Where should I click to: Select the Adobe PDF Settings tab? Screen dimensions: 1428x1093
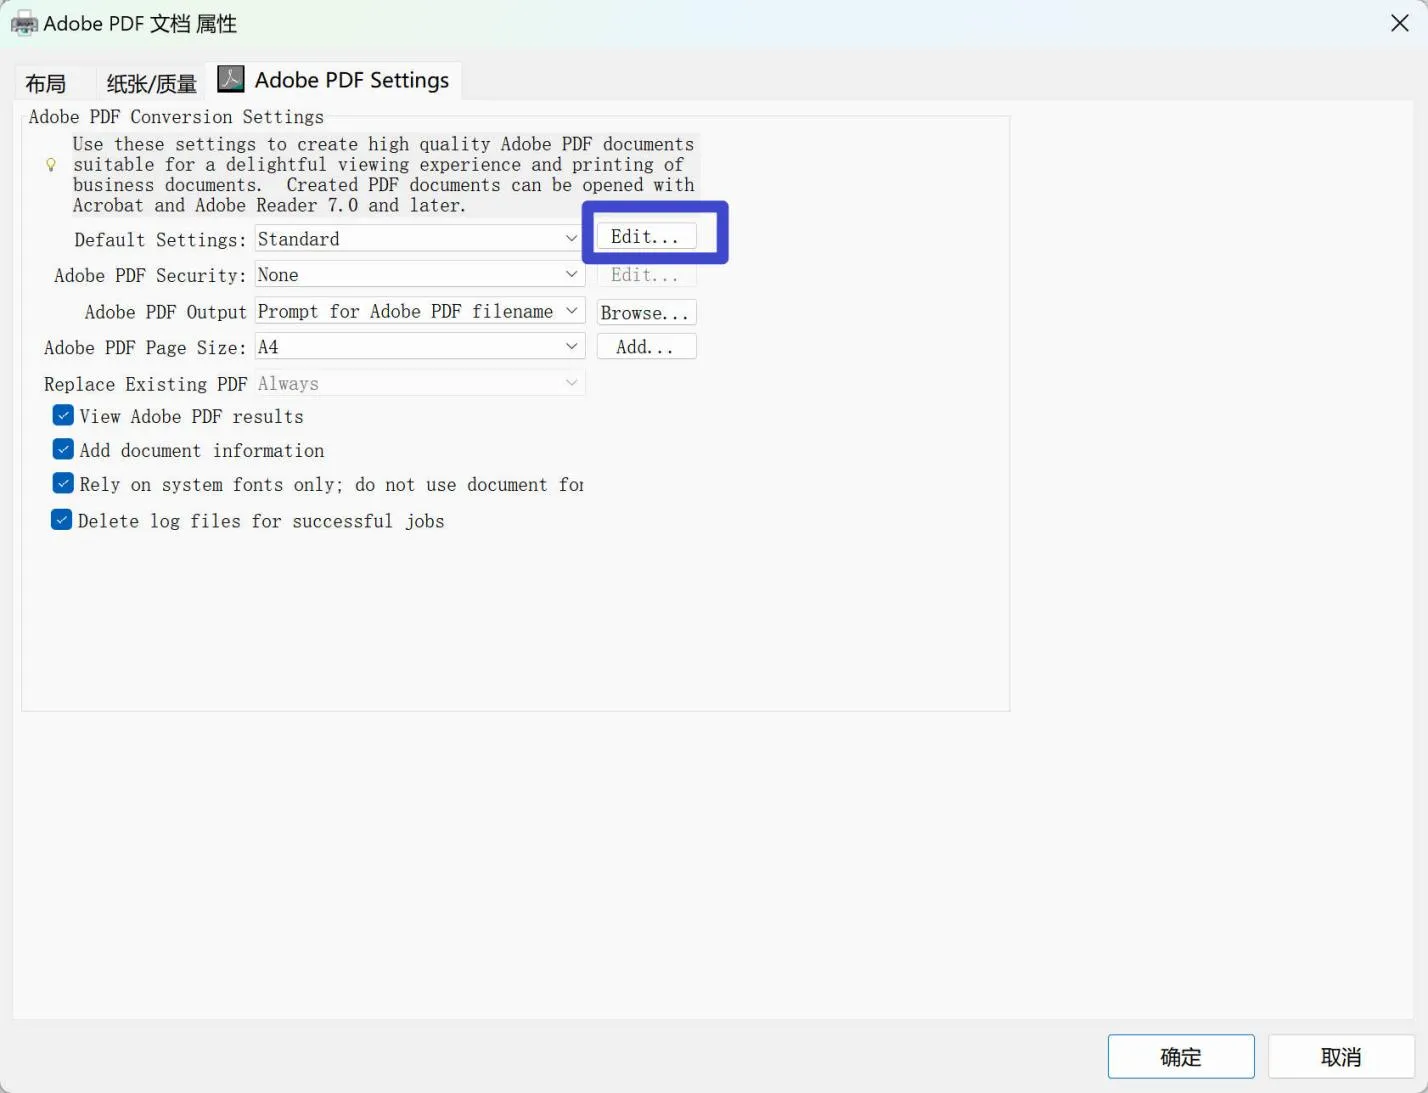(350, 79)
